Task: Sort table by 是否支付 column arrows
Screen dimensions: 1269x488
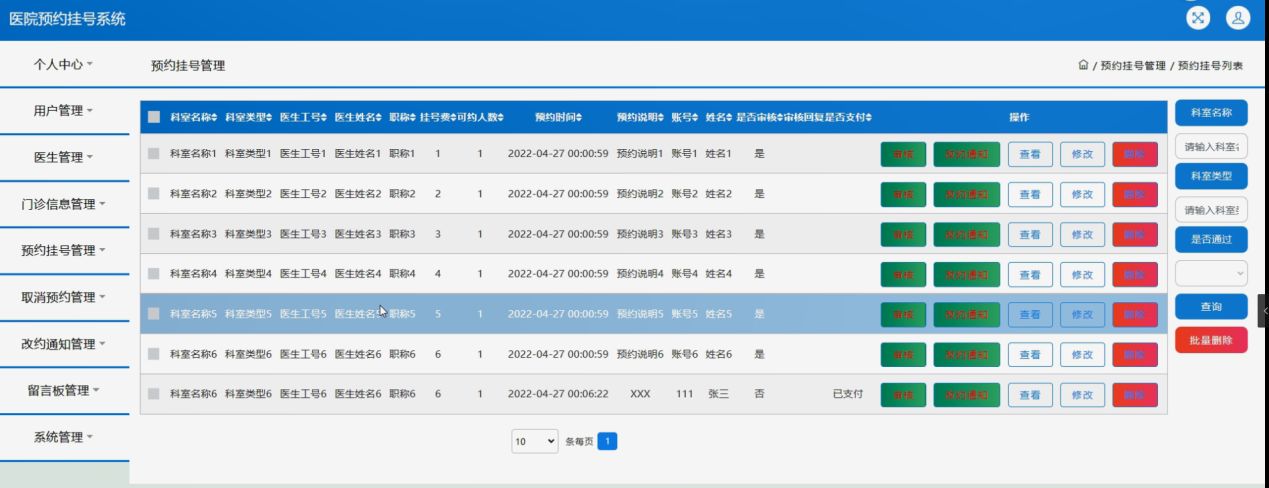Action: tap(868, 117)
